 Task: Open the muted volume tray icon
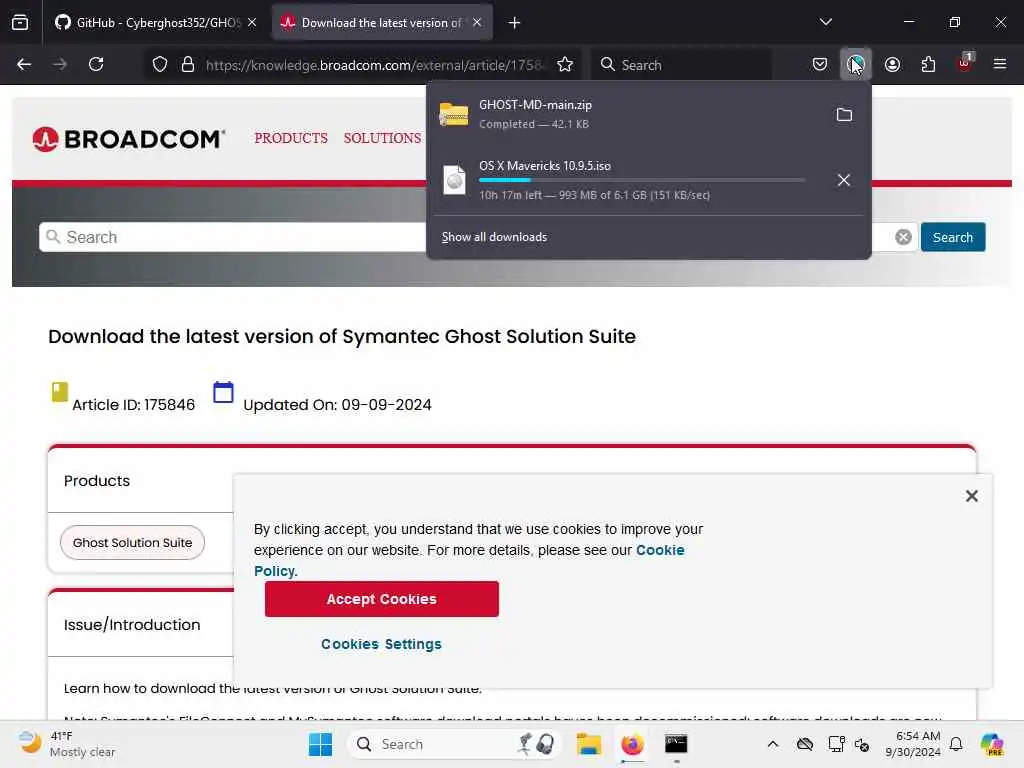pos(862,744)
